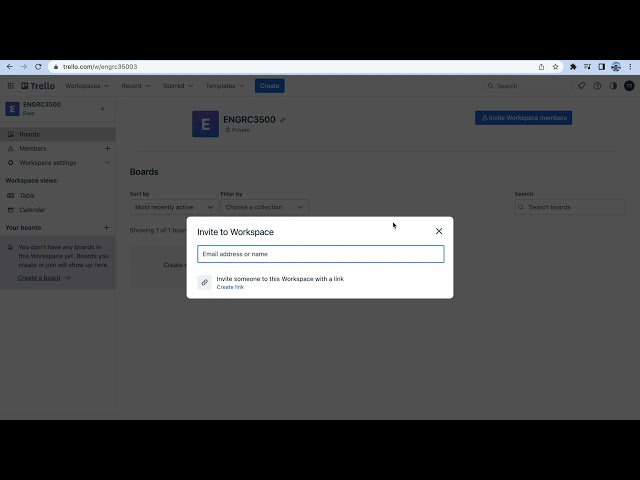Select Boards in the sidebar
Viewport: 640px width, 480px height.
(58, 134)
